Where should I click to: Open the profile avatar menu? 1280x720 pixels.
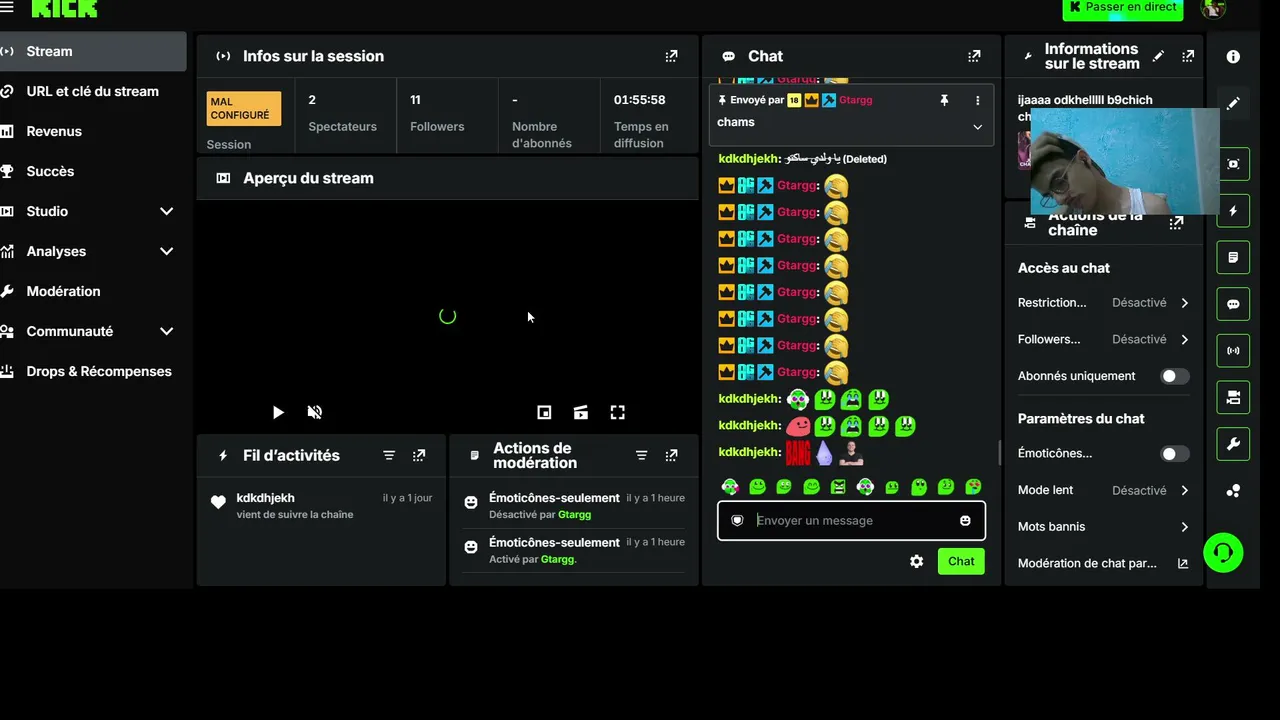(x=1213, y=8)
